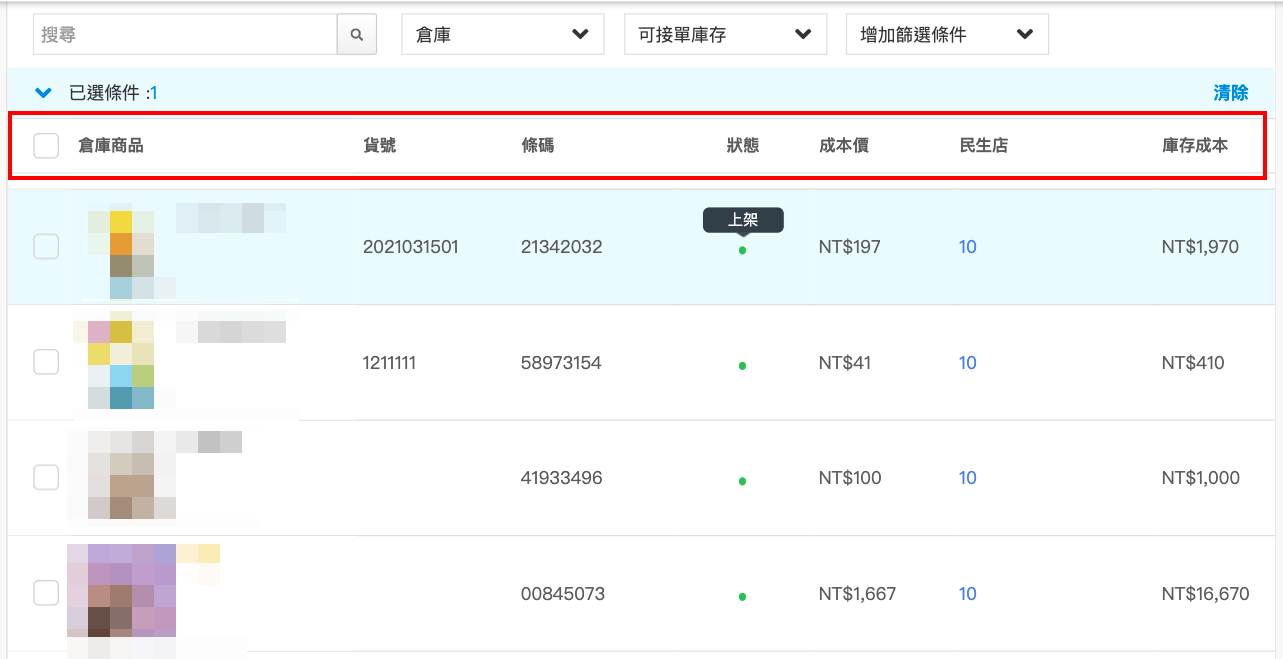Check the box for product 1211111
The height and width of the screenshot is (659, 1283).
(46, 362)
